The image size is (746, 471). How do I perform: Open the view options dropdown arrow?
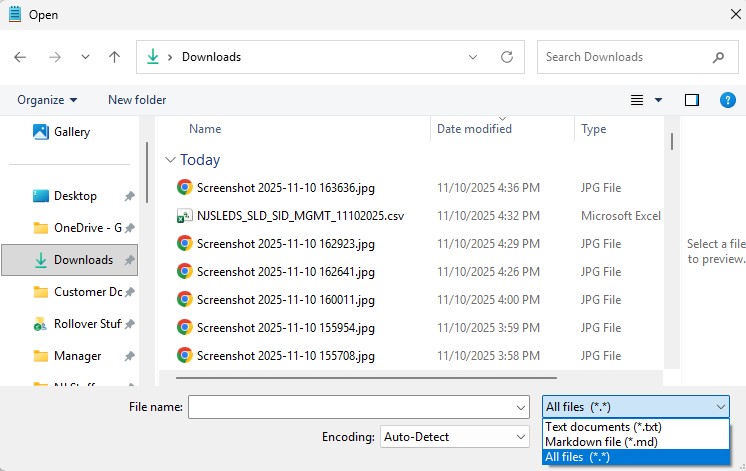coord(658,100)
